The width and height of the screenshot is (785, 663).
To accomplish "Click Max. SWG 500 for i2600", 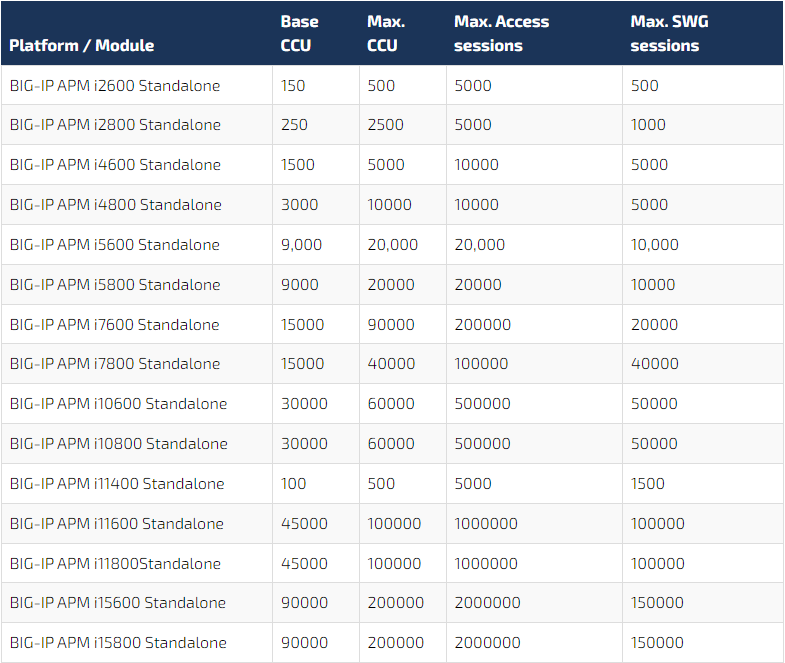I will (x=645, y=86).
